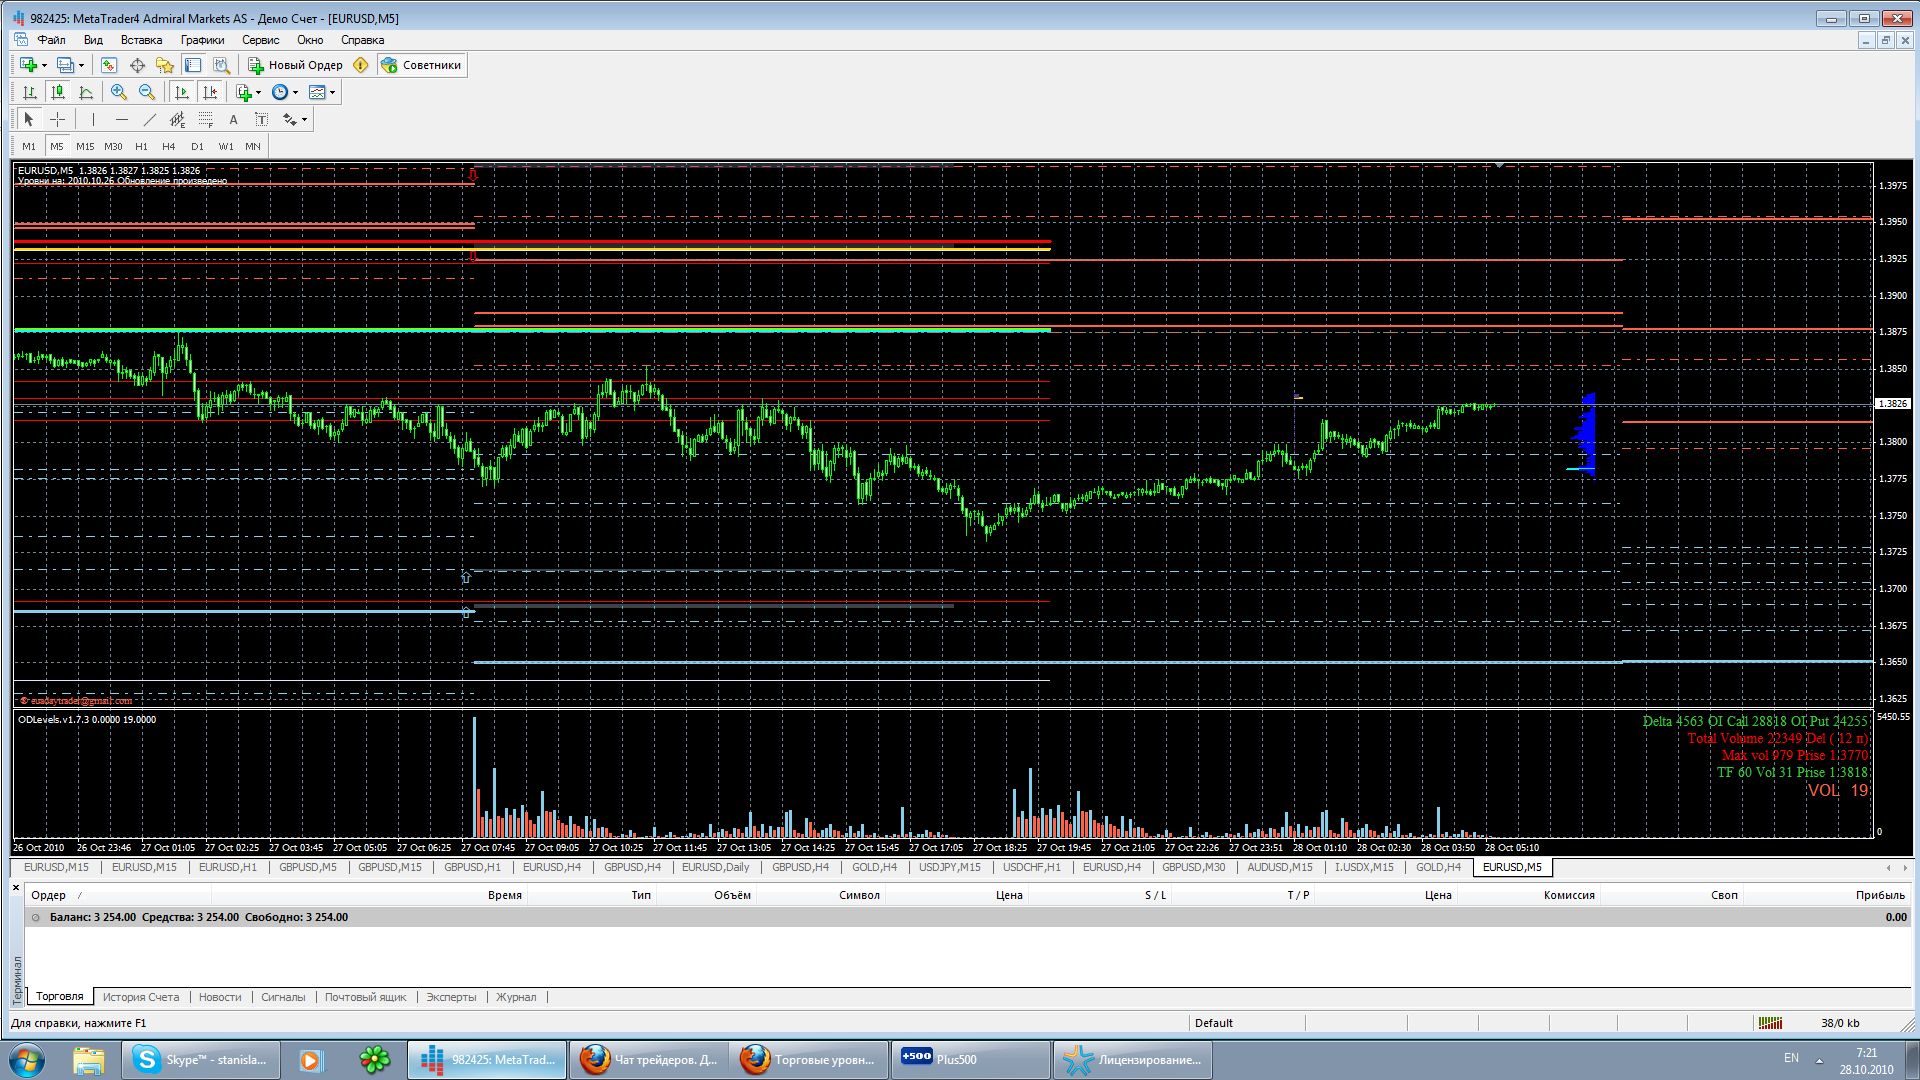The width and height of the screenshot is (1920, 1080).
Task: Select the vertical line tool
Action: click(93, 119)
